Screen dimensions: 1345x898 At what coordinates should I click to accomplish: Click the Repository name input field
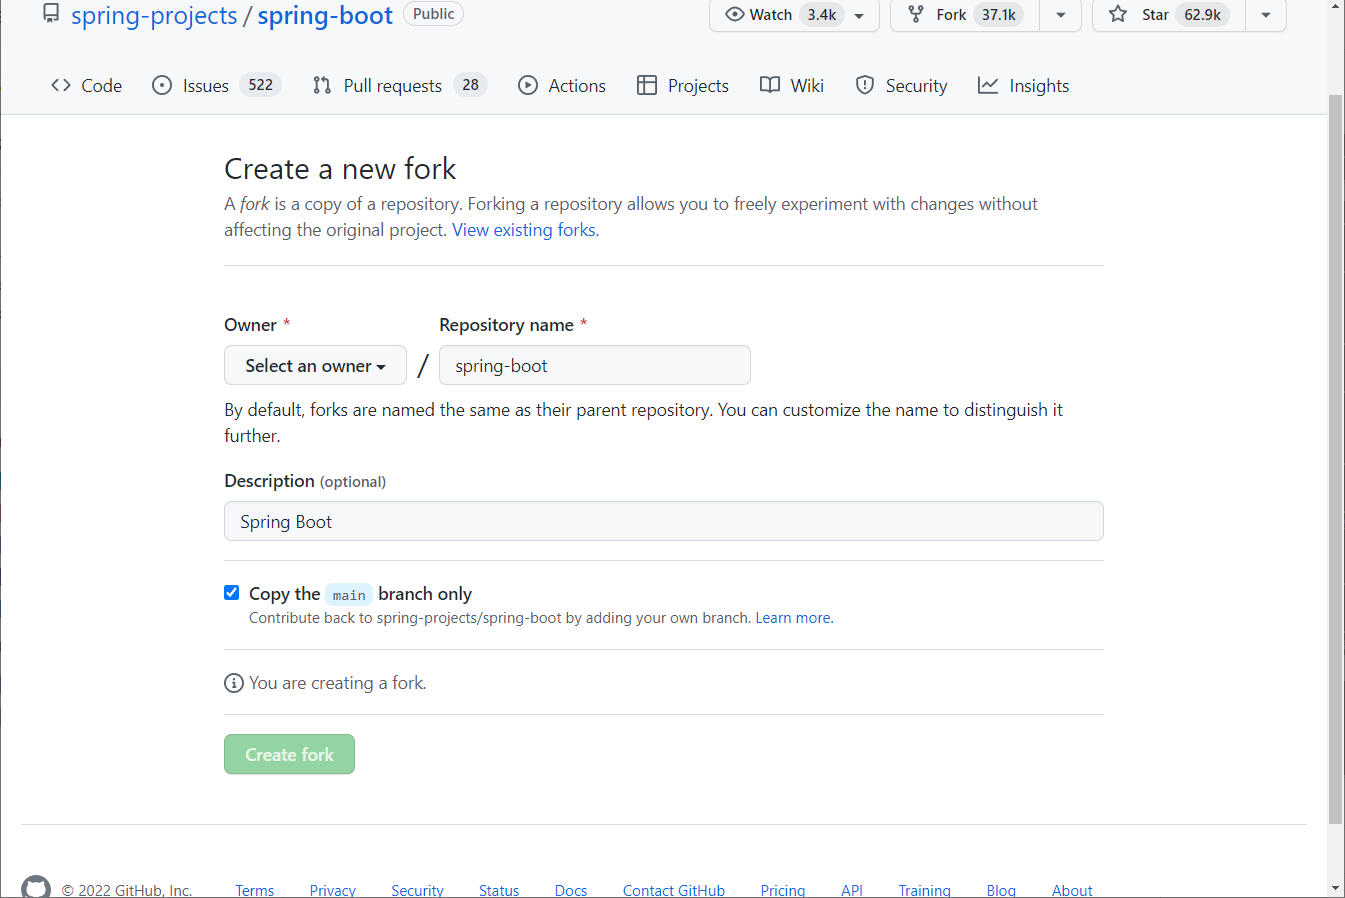click(595, 365)
